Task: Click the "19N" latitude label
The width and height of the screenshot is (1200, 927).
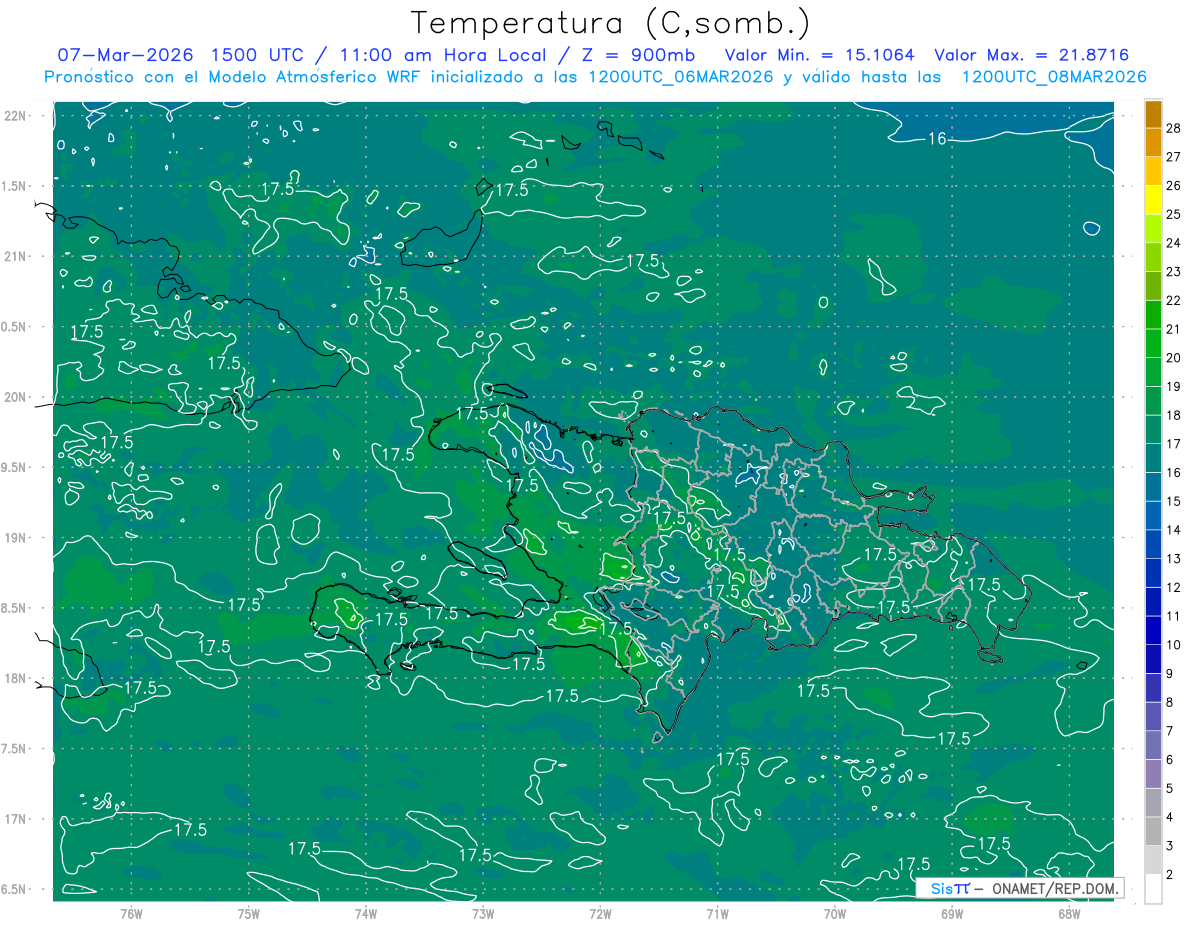Action: pyautogui.click(x=15, y=538)
